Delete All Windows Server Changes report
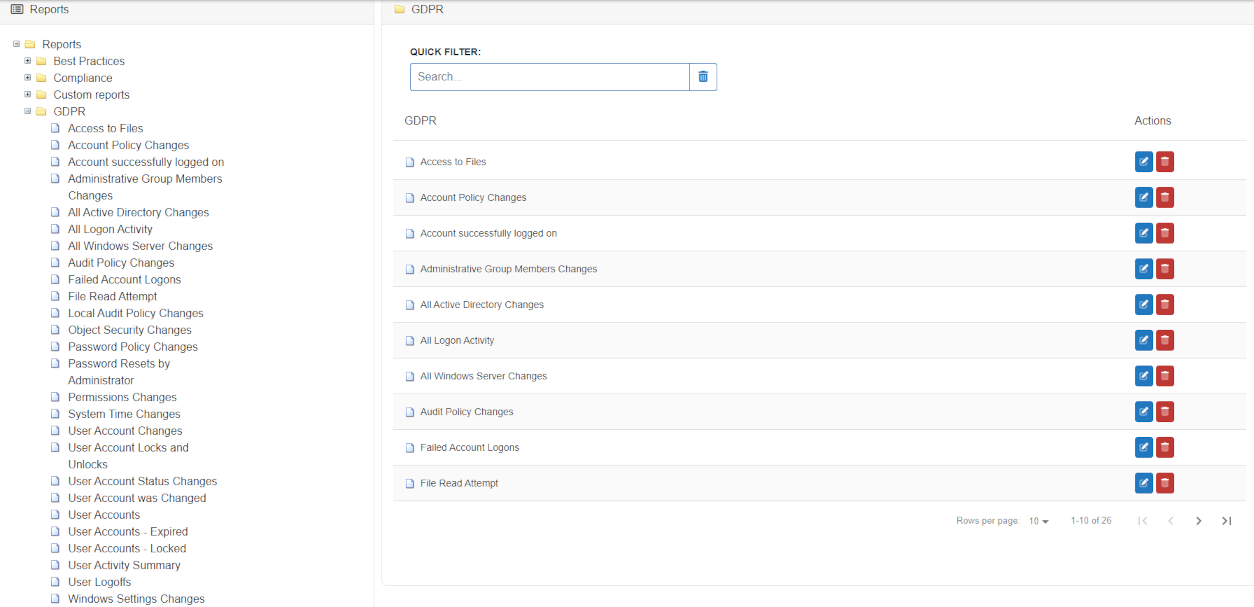 pyautogui.click(x=1165, y=376)
